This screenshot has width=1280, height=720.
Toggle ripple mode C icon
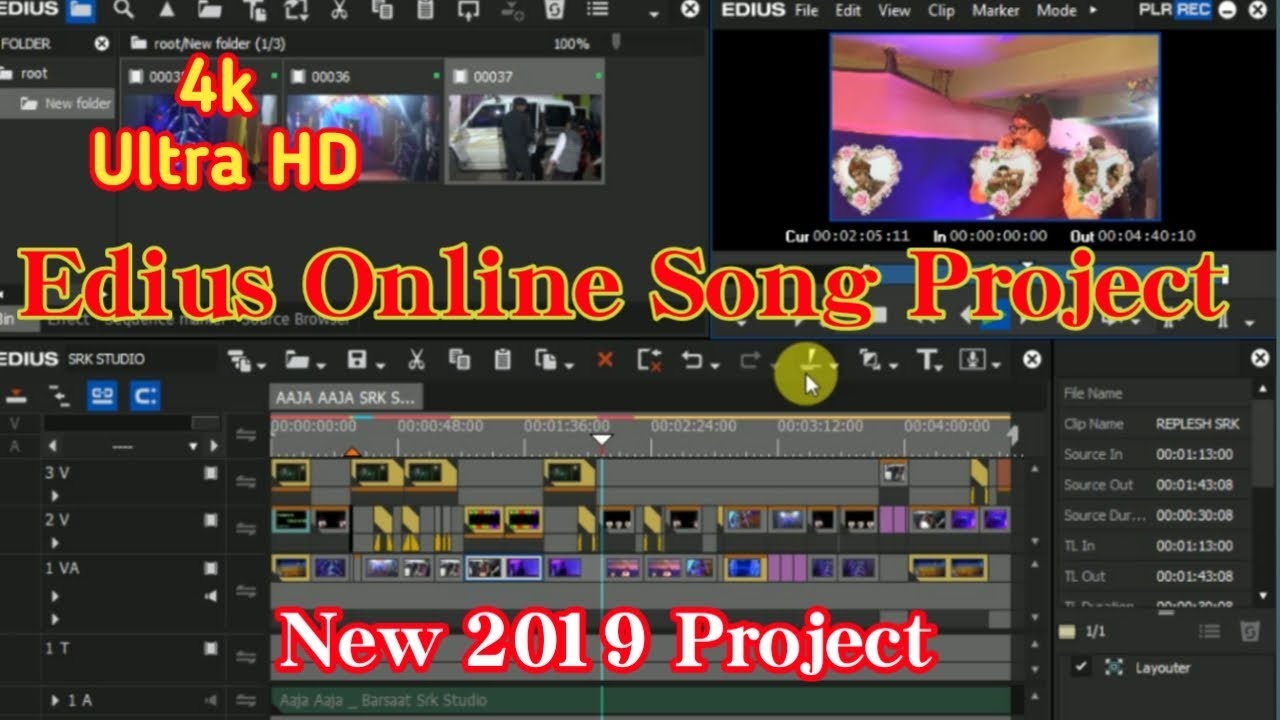click(x=145, y=396)
